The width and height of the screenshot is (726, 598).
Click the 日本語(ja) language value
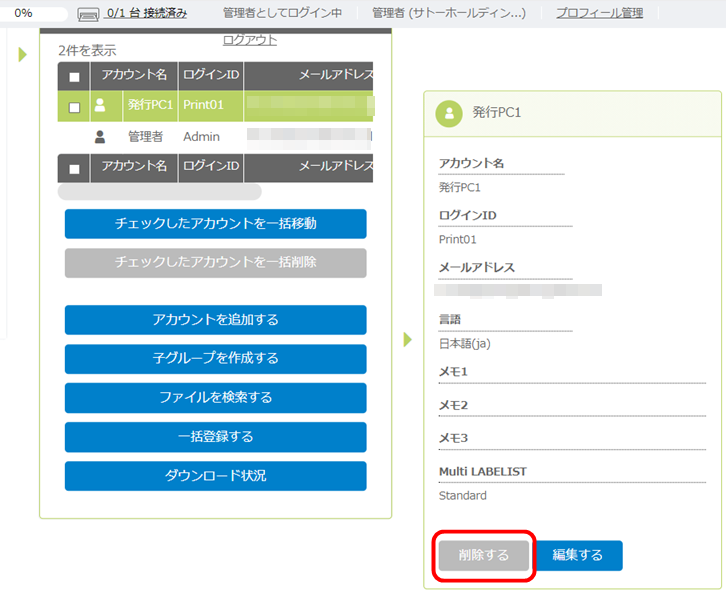click(x=464, y=343)
